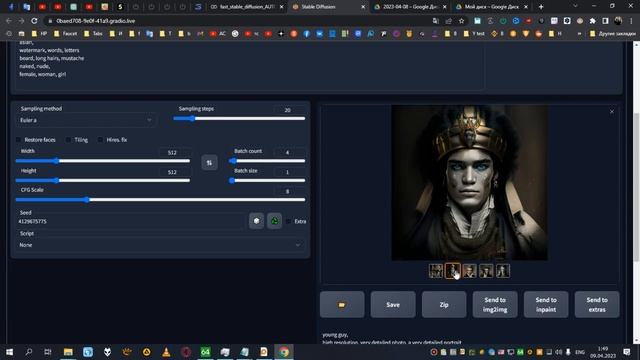640x360 pixels.
Task: Open the Other bookmarks folder at the bar's right end
Action: coord(613,34)
